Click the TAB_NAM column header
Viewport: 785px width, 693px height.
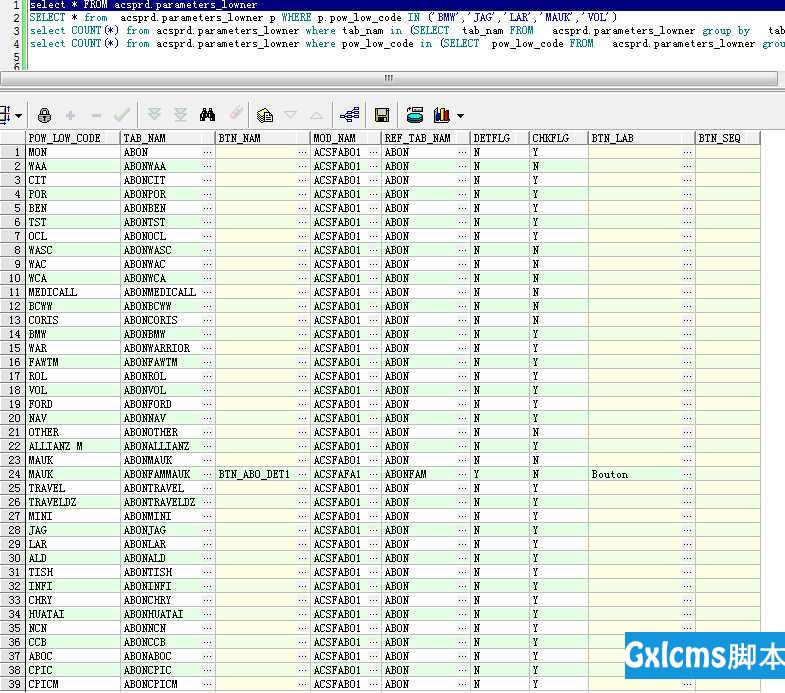168,138
